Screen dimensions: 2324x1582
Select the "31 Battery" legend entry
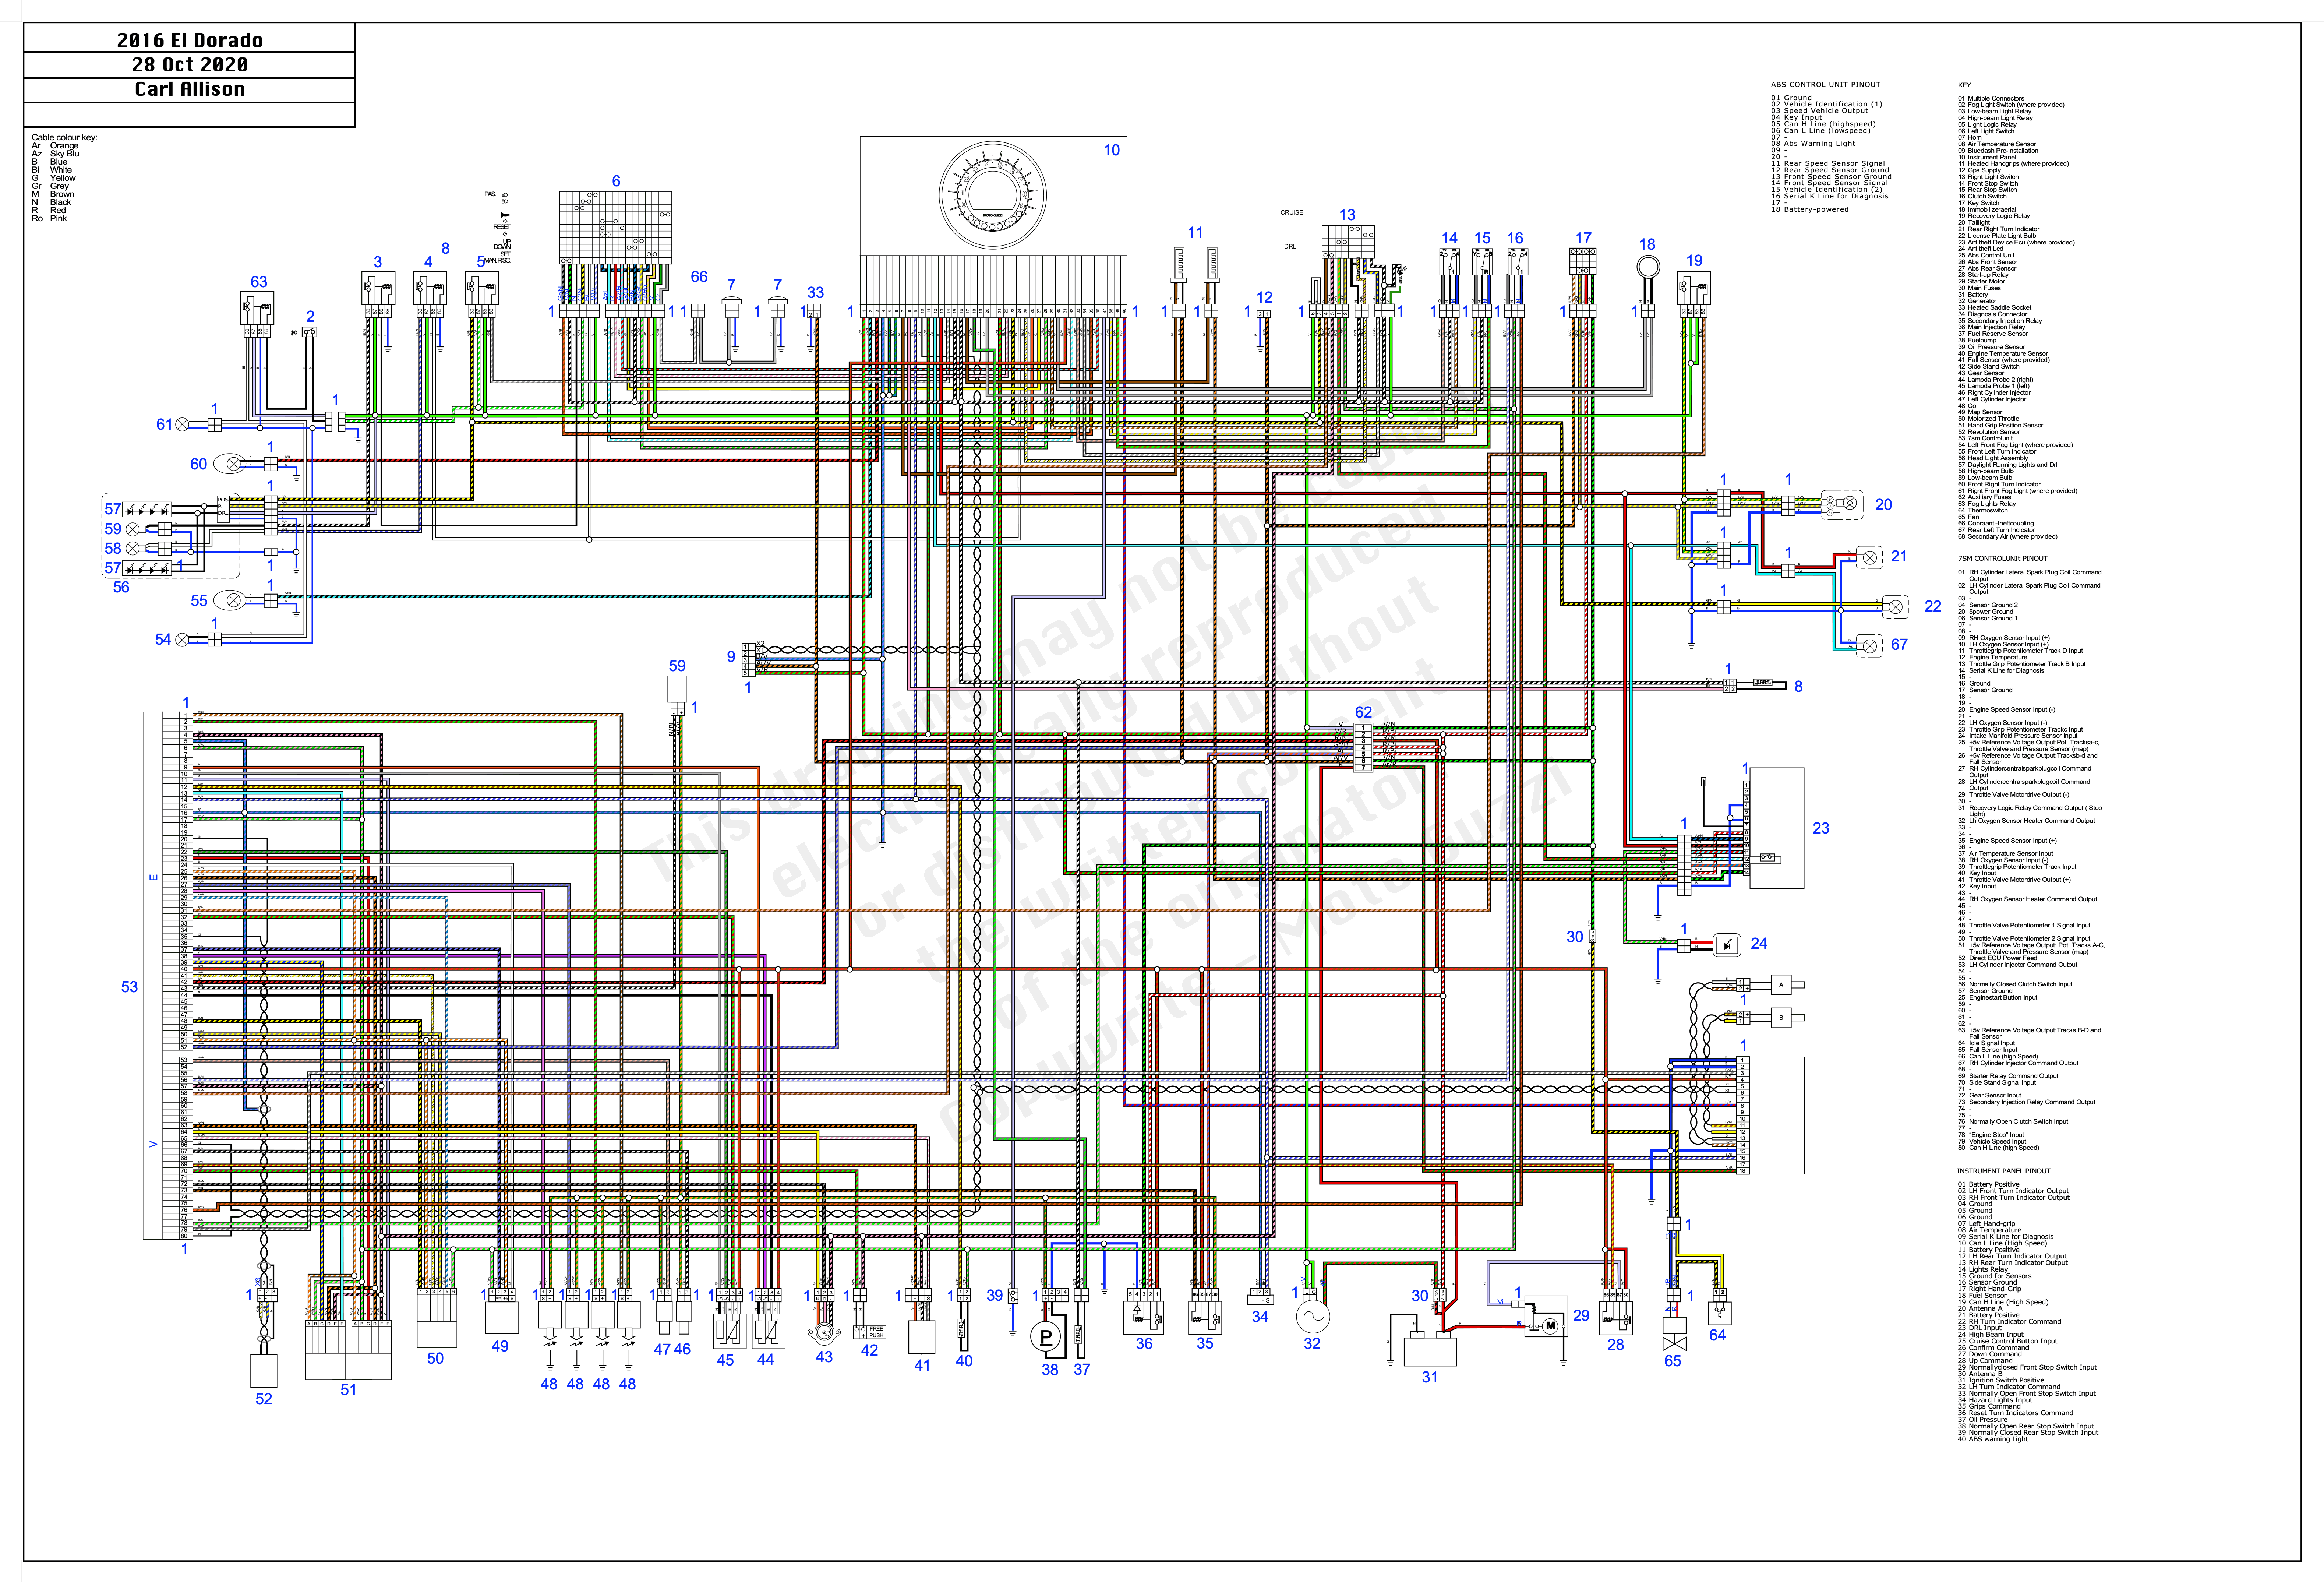point(1973,295)
